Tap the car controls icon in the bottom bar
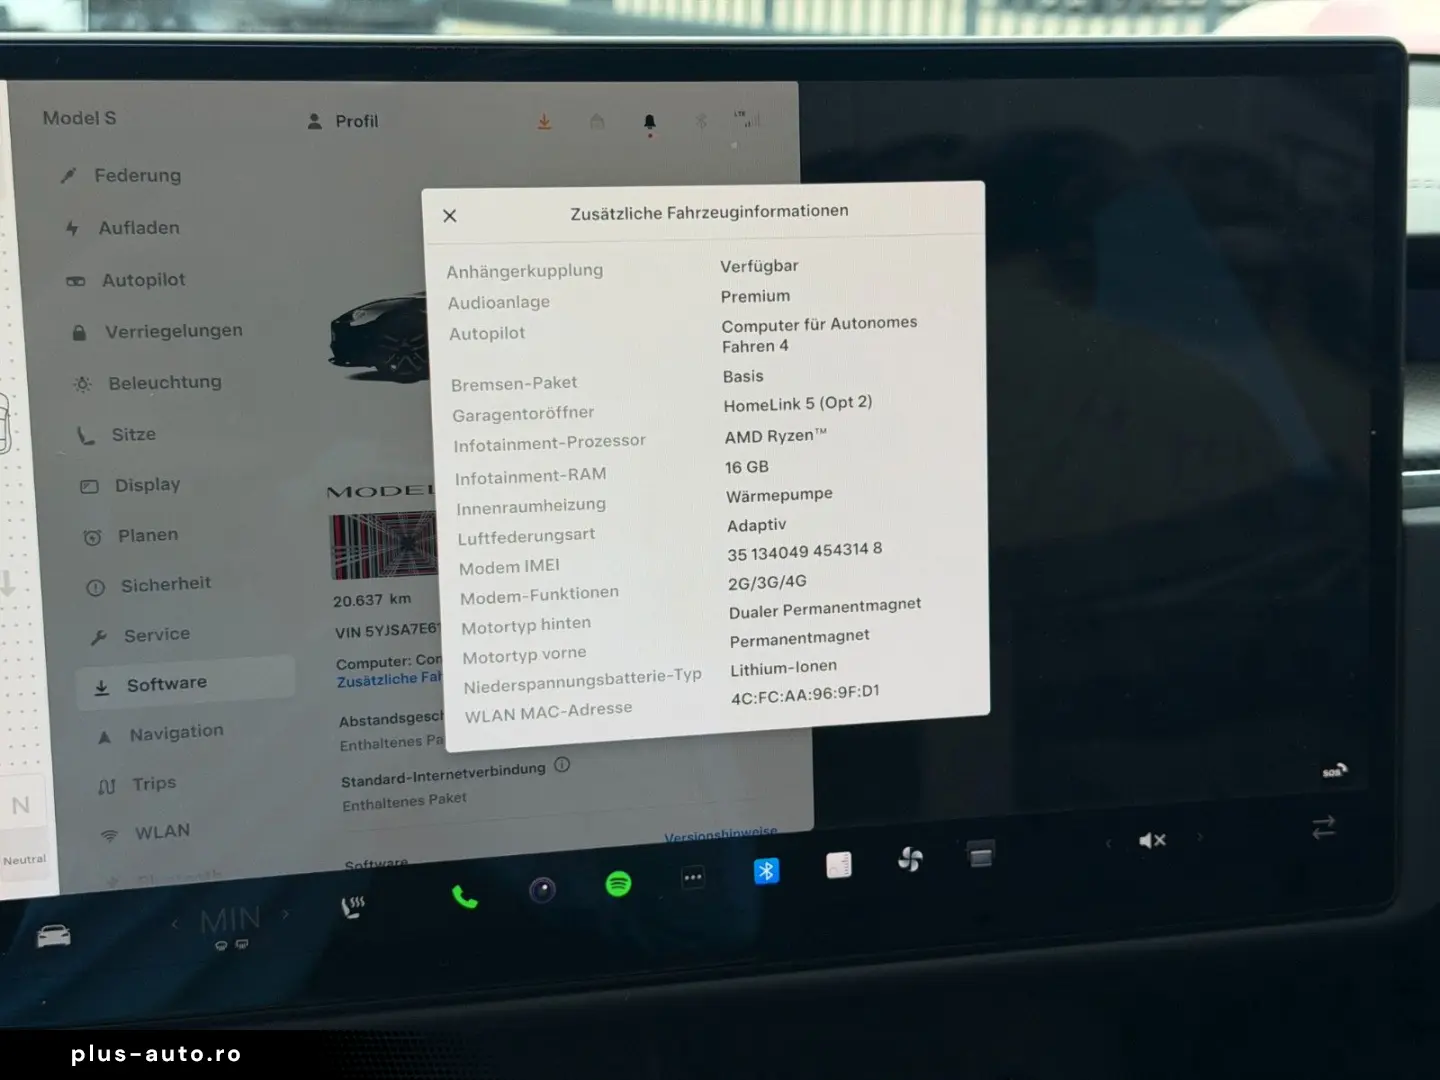This screenshot has height=1080, width=1440. (x=54, y=936)
